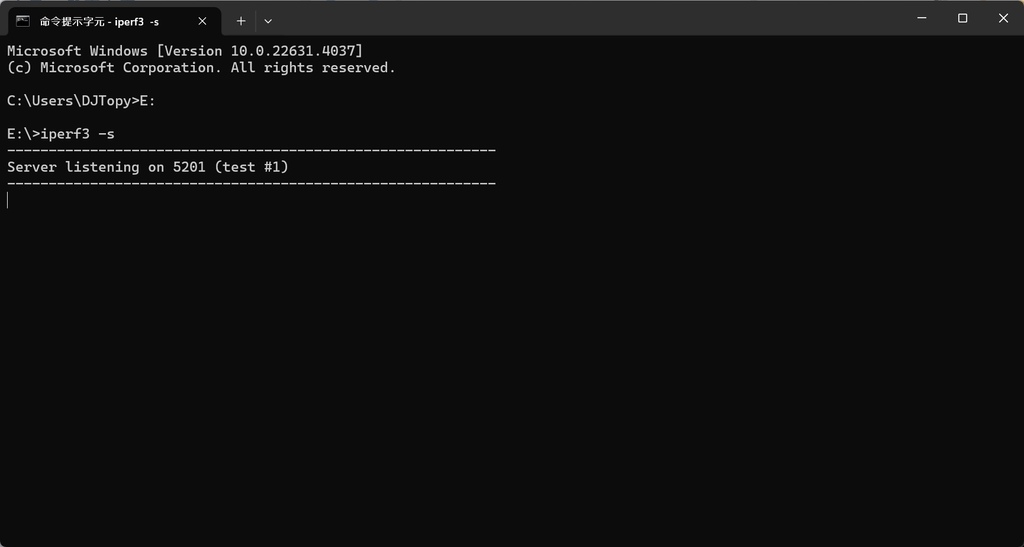Click the Microsoft Corporation copyright line
The width and height of the screenshot is (1024, 547).
202,67
